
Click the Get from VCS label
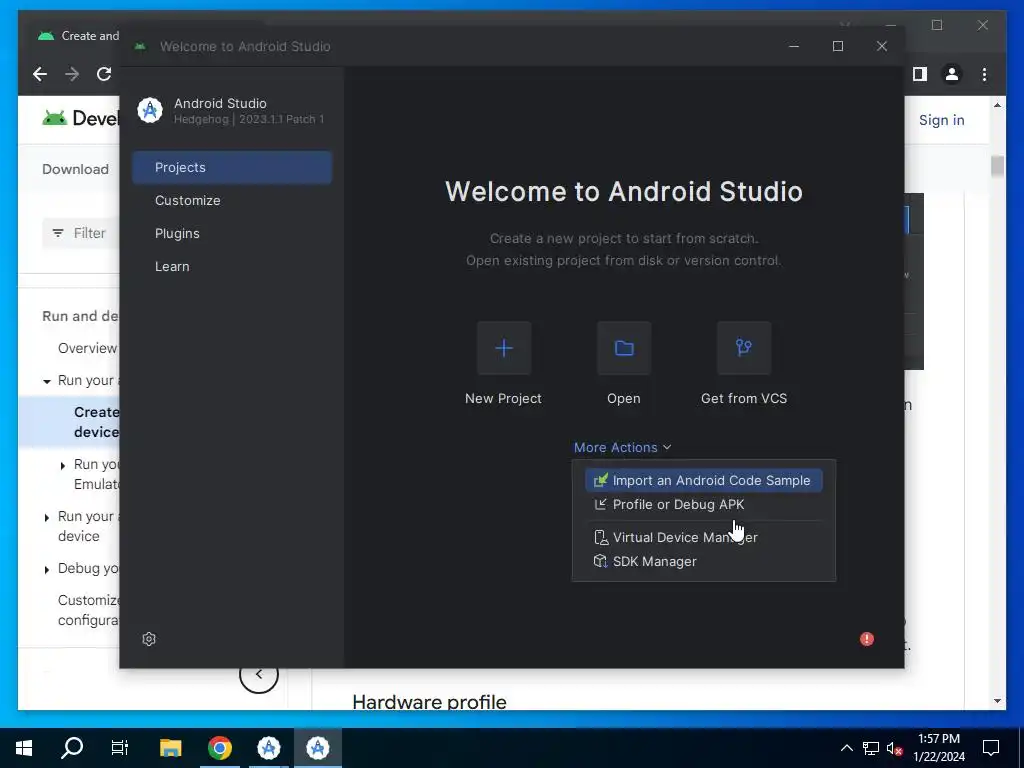pyautogui.click(x=744, y=398)
